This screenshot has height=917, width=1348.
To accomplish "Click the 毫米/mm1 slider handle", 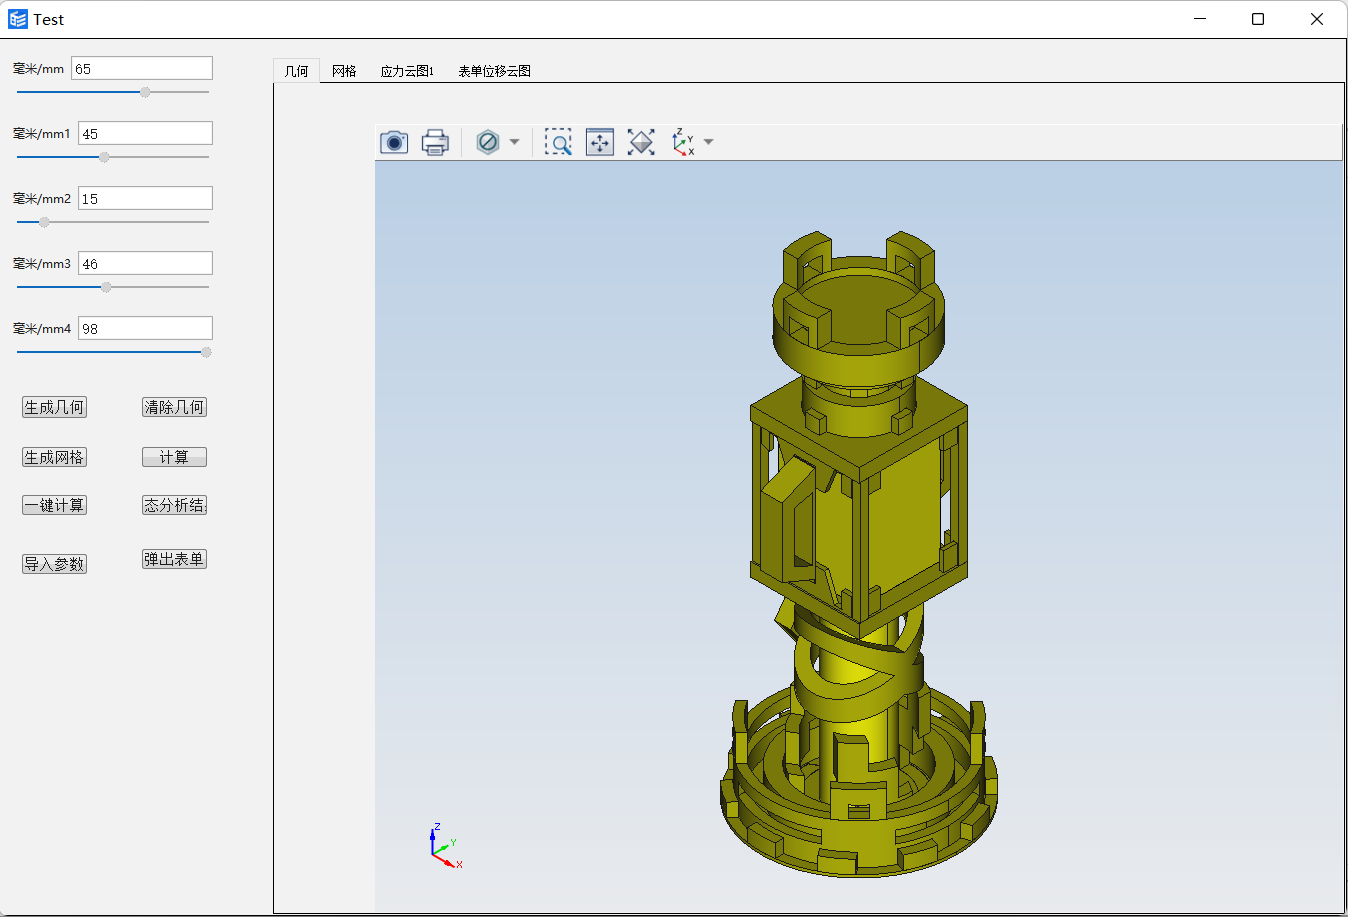I will [104, 157].
